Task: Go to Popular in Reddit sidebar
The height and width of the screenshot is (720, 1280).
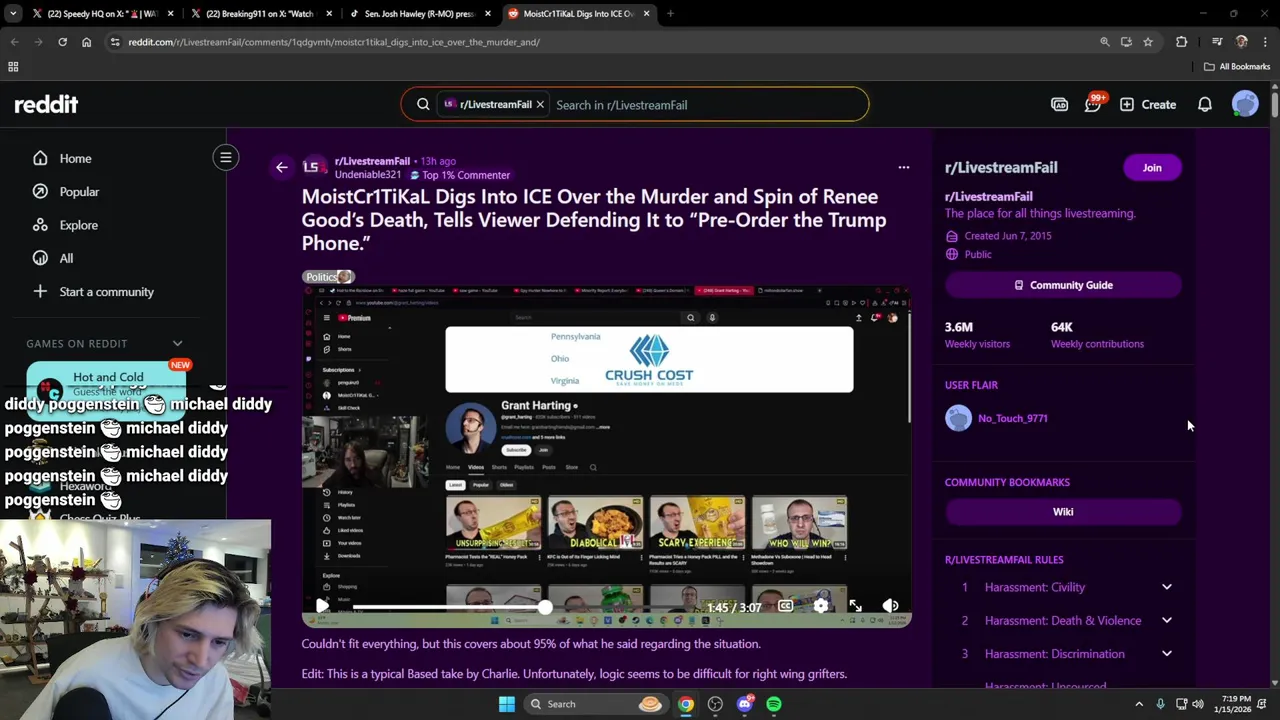Action: [79, 191]
